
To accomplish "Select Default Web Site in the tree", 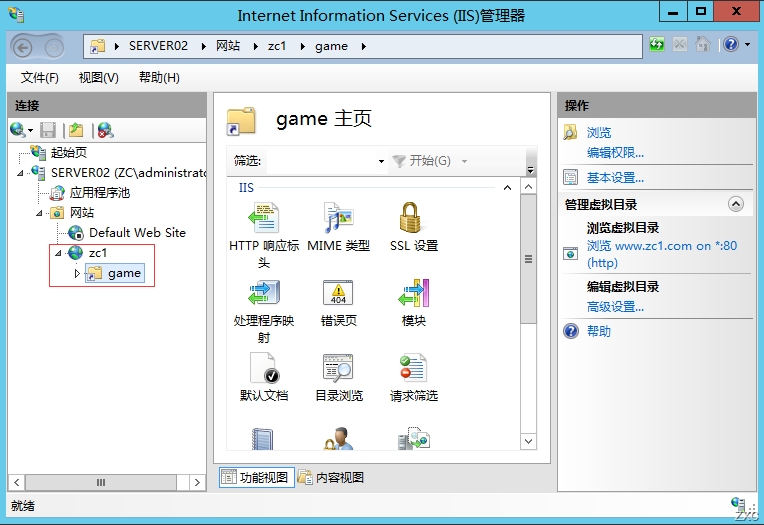I will point(137,233).
